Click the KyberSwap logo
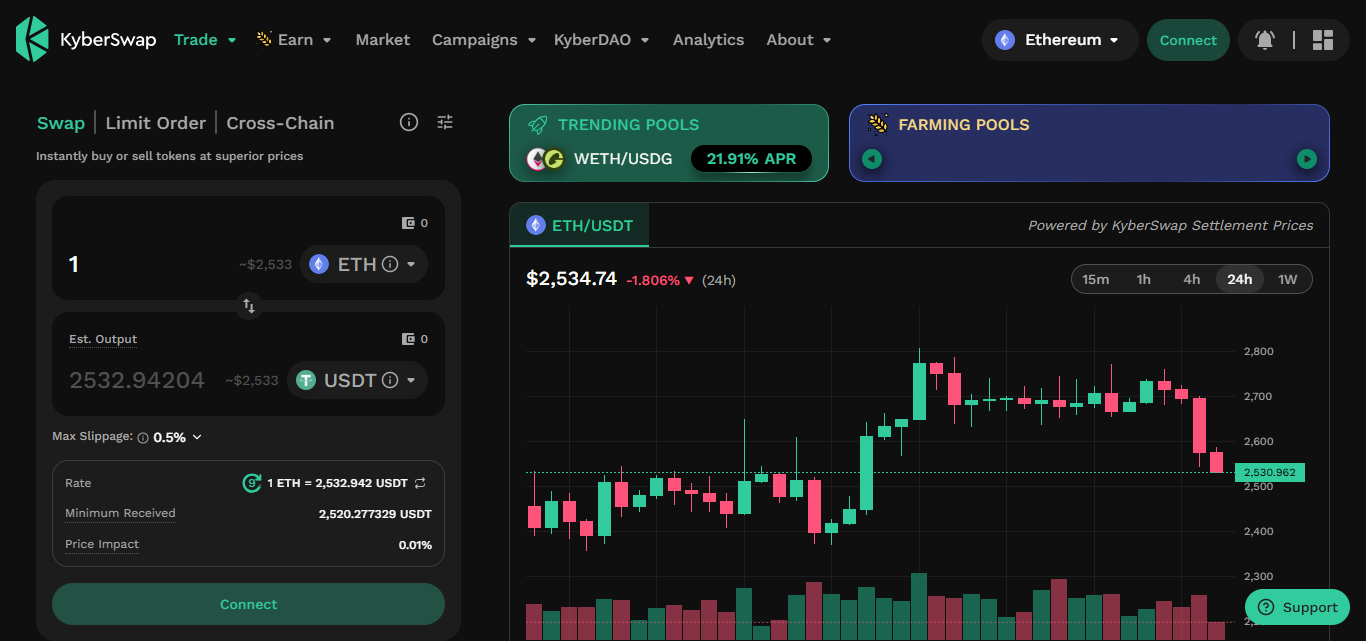1366x641 pixels. point(86,40)
